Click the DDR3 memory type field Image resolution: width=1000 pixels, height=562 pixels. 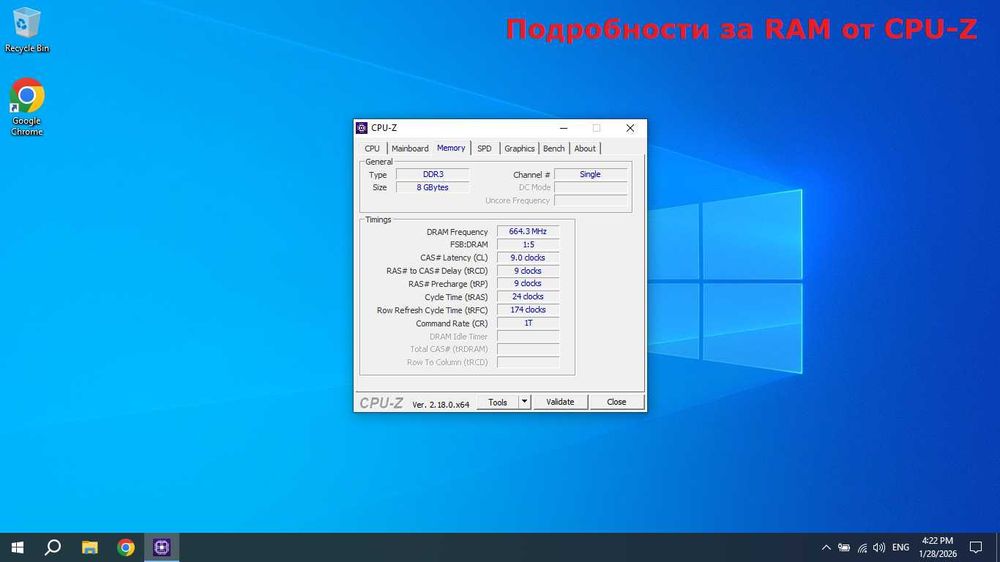(x=432, y=174)
